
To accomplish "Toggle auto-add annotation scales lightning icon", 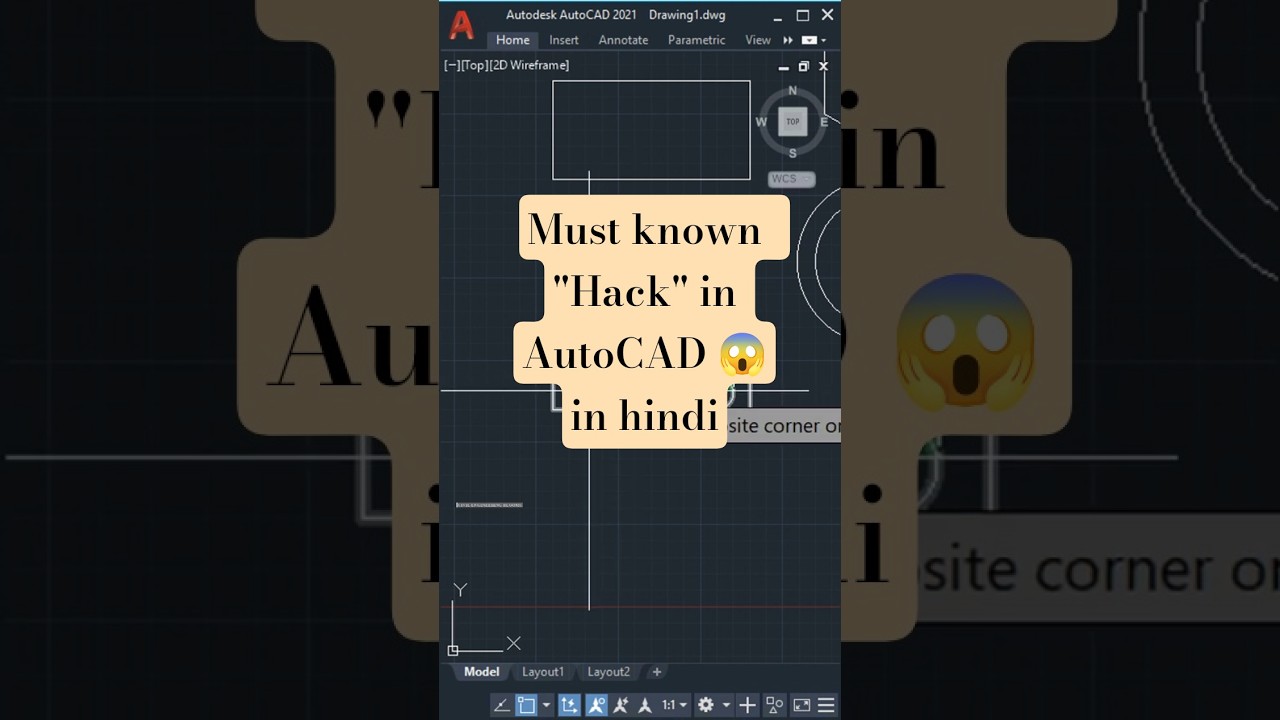I will 621,705.
